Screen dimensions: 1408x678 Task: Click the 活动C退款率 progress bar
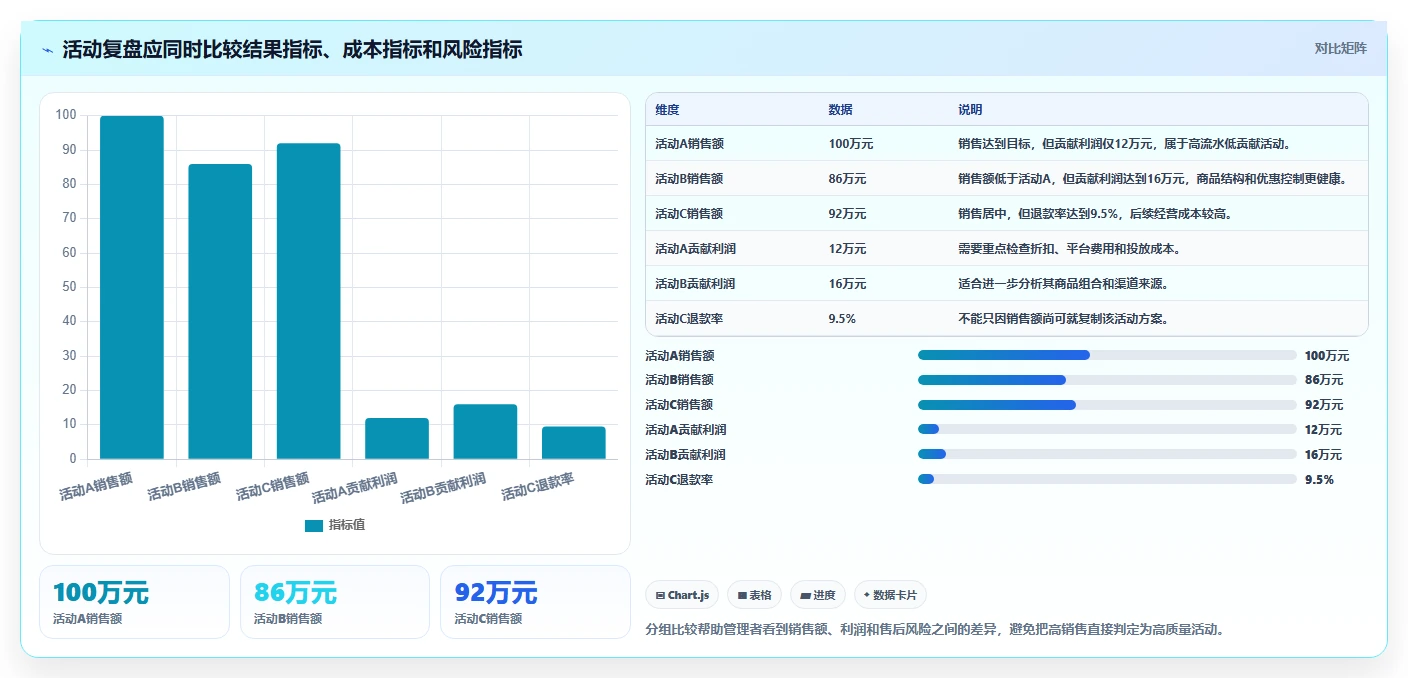(x=1107, y=479)
